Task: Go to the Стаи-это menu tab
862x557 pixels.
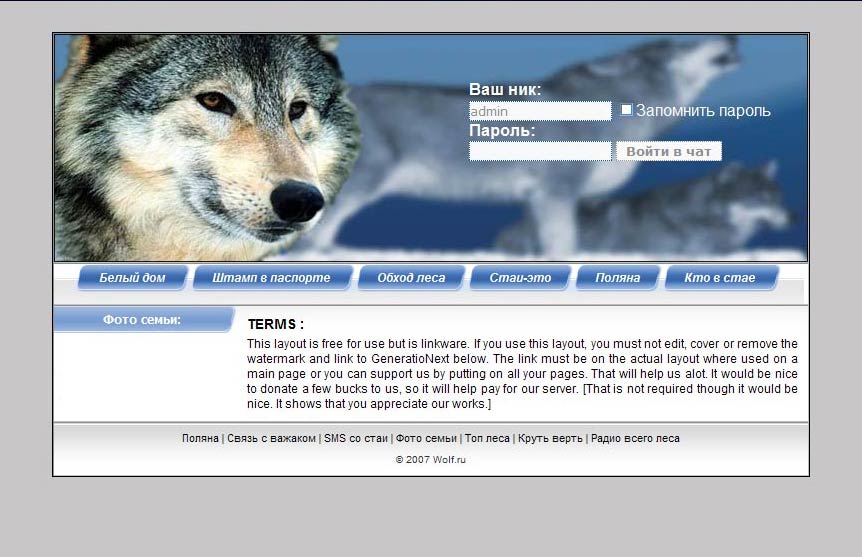Action: [520, 278]
